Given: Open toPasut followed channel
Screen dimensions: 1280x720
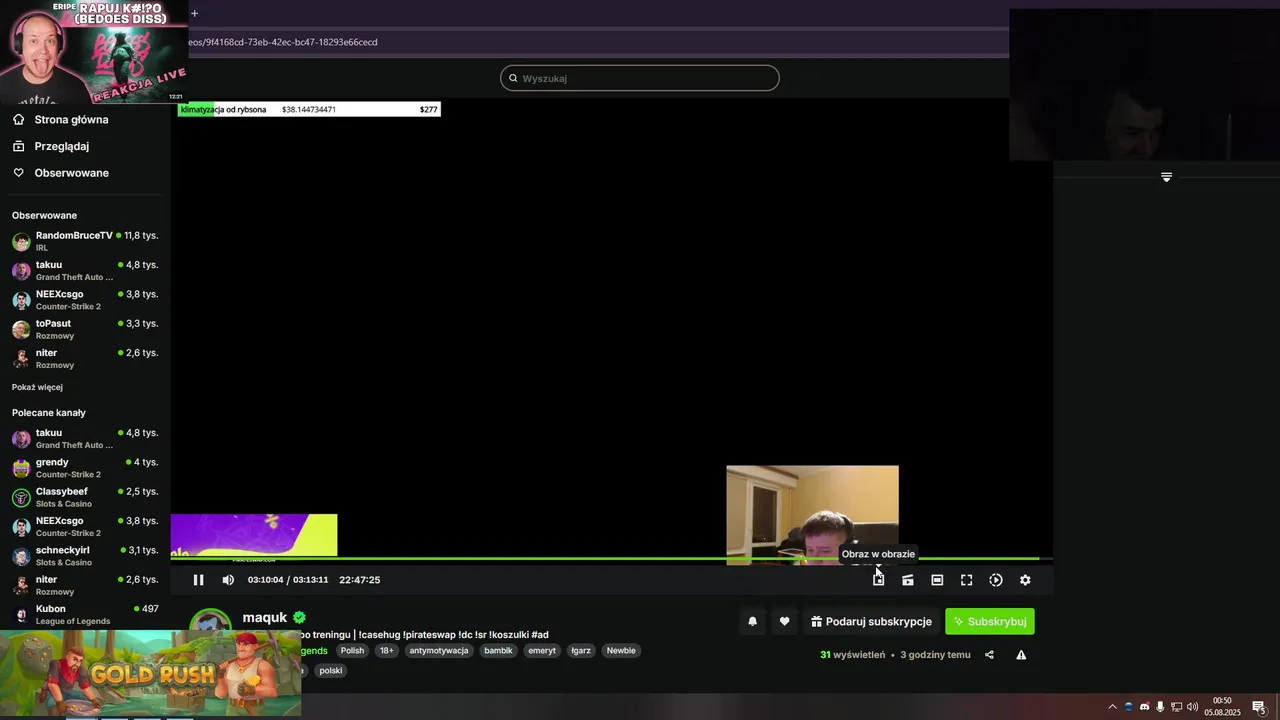Looking at the screenshot, I should (x=85, y=329).
